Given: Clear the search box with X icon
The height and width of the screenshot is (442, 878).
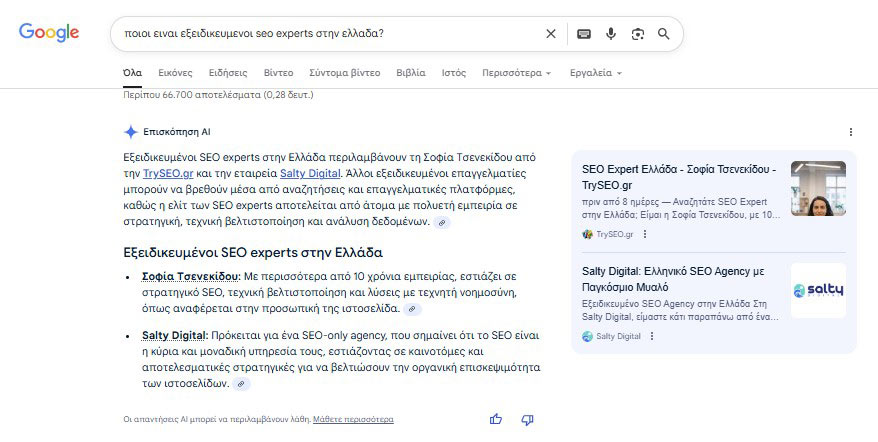Looking at the screenshot, I should coord(550,34).
